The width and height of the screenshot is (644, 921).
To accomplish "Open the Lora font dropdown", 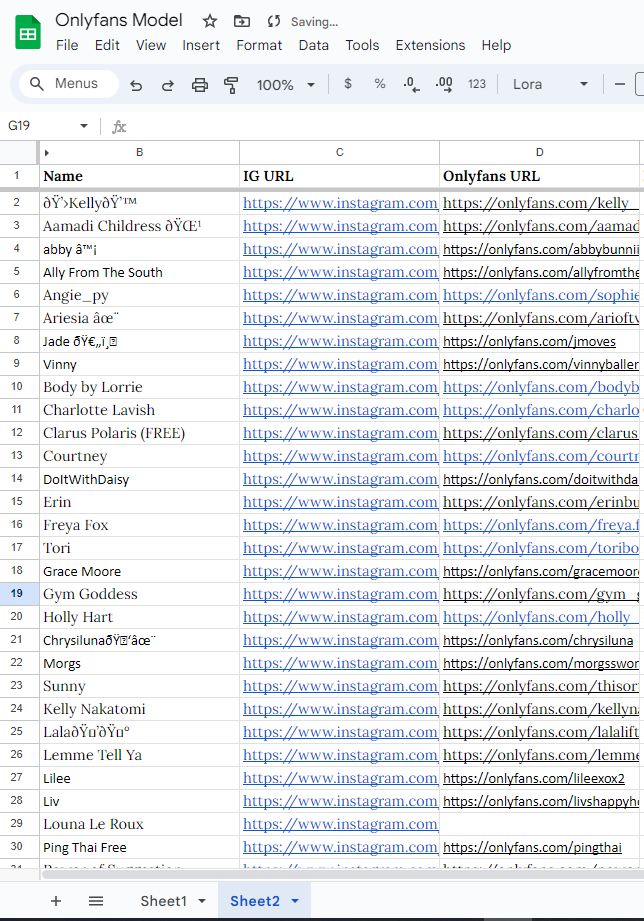I will (x=551, y=84).
